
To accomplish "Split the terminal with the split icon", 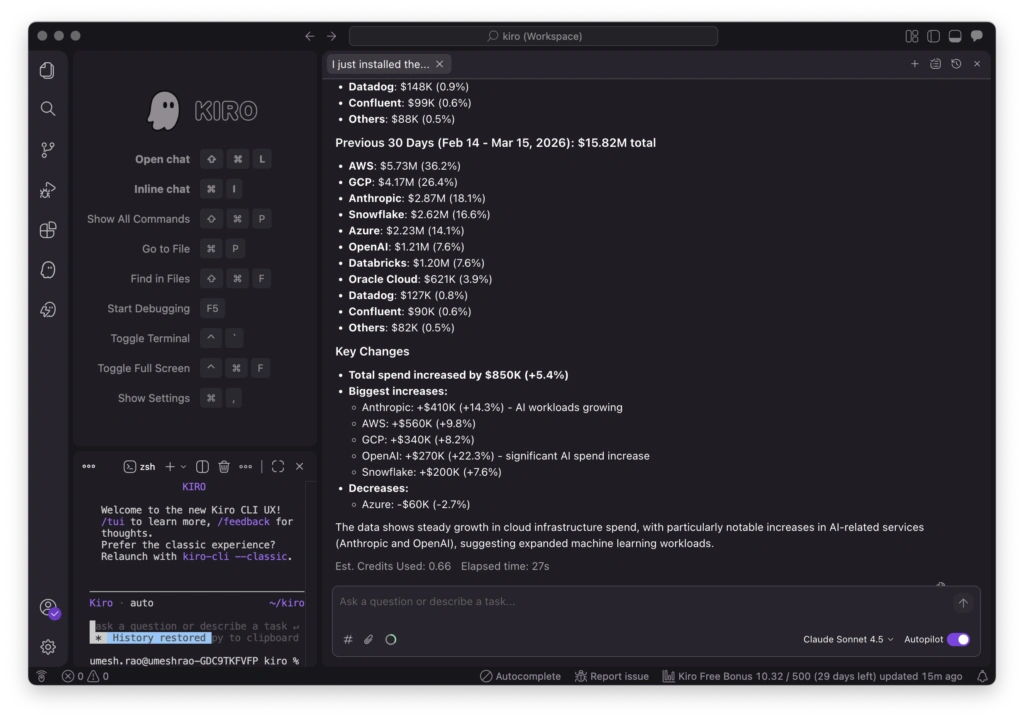I will coord(202,465).
